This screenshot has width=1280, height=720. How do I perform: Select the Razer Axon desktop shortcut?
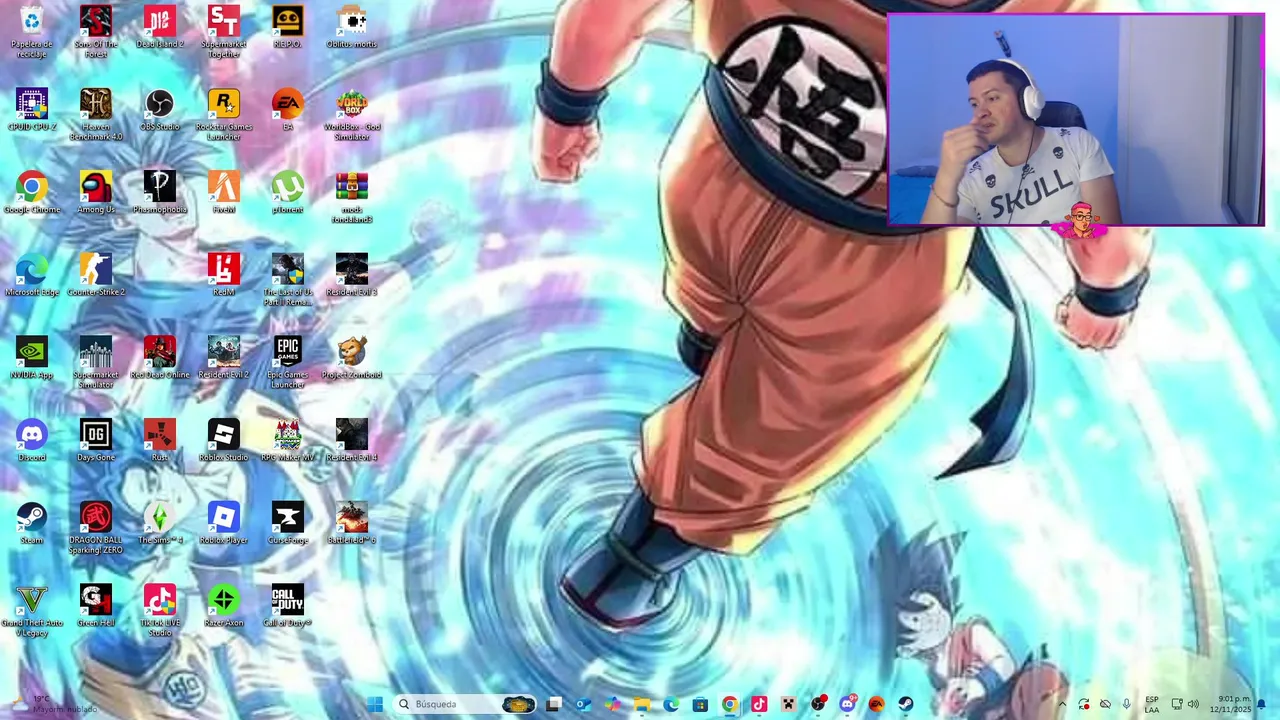click(x=224, y=606)
